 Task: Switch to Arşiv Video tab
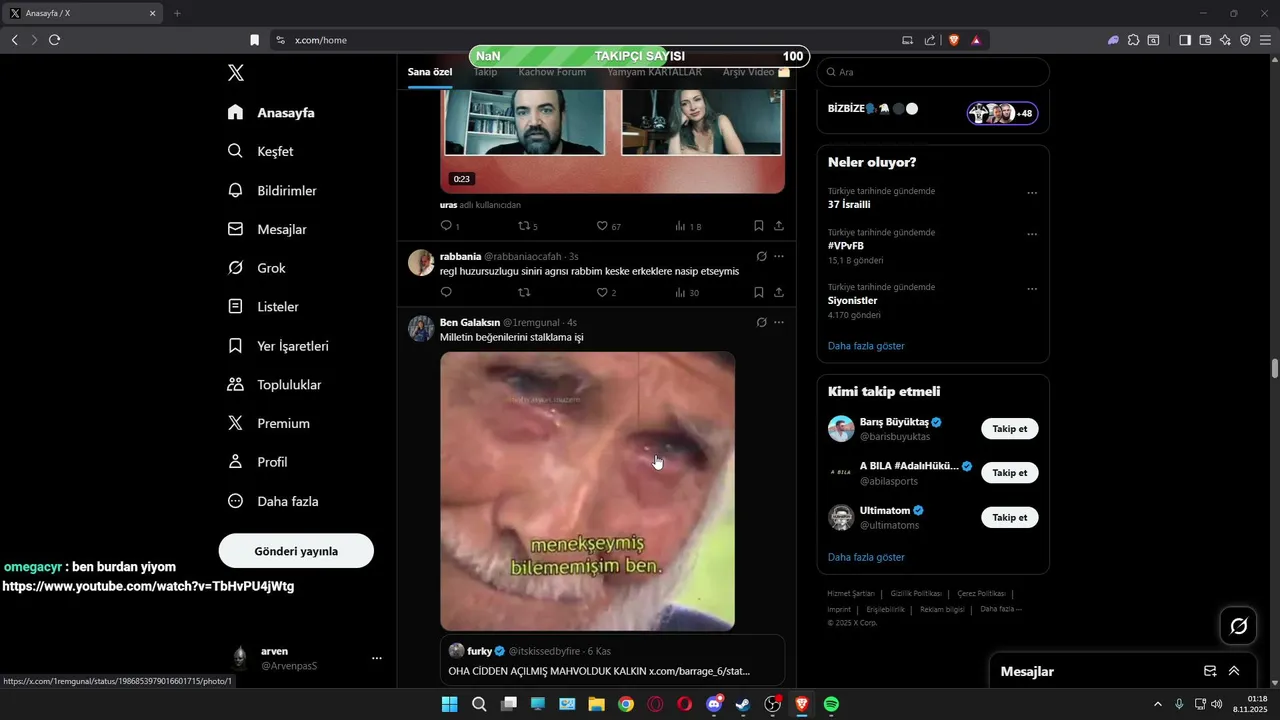coord(756,72)
